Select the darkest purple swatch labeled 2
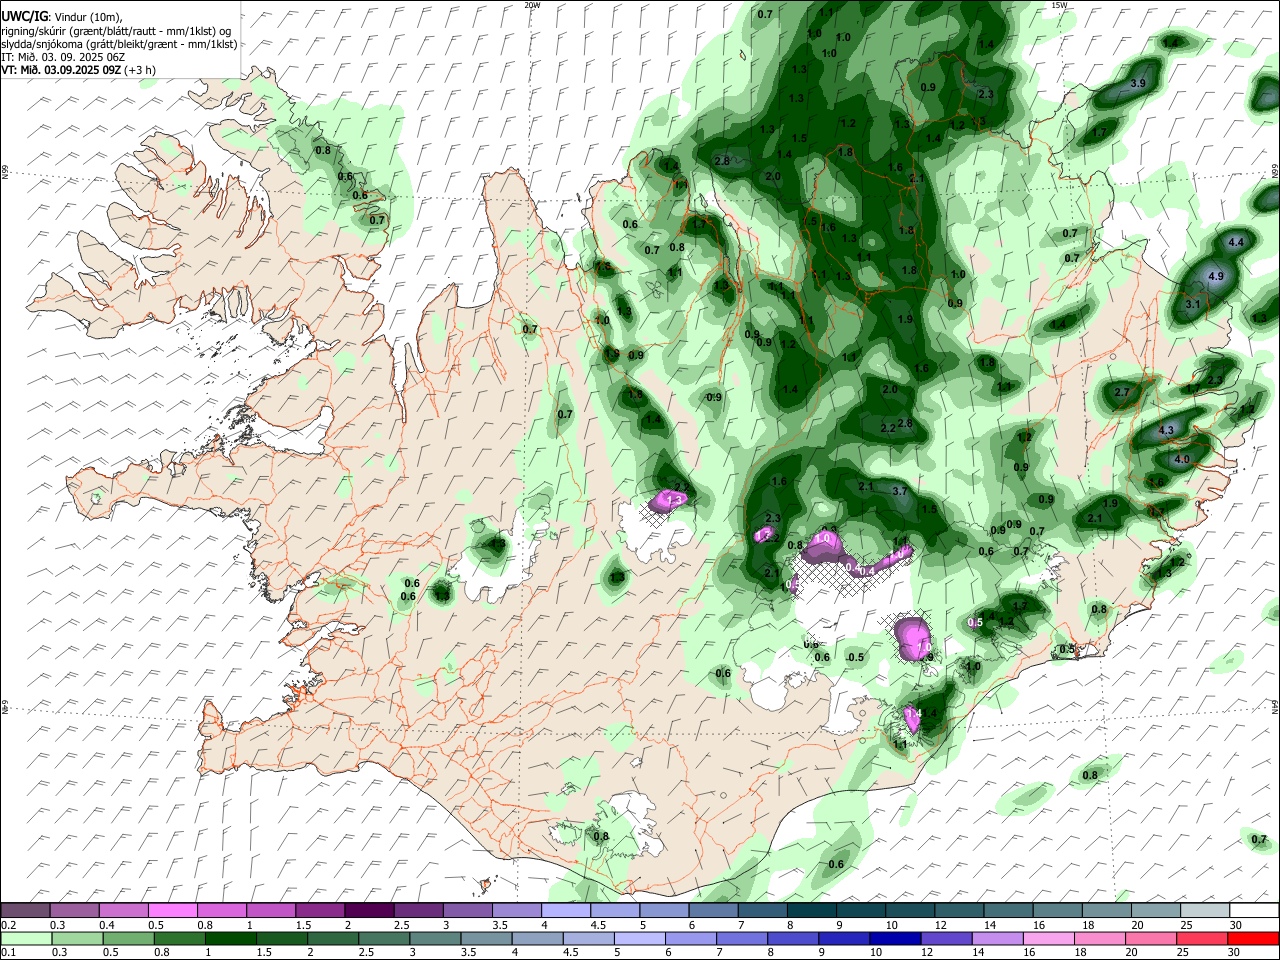Screen dimensions: 1280x960 point(369,911)
